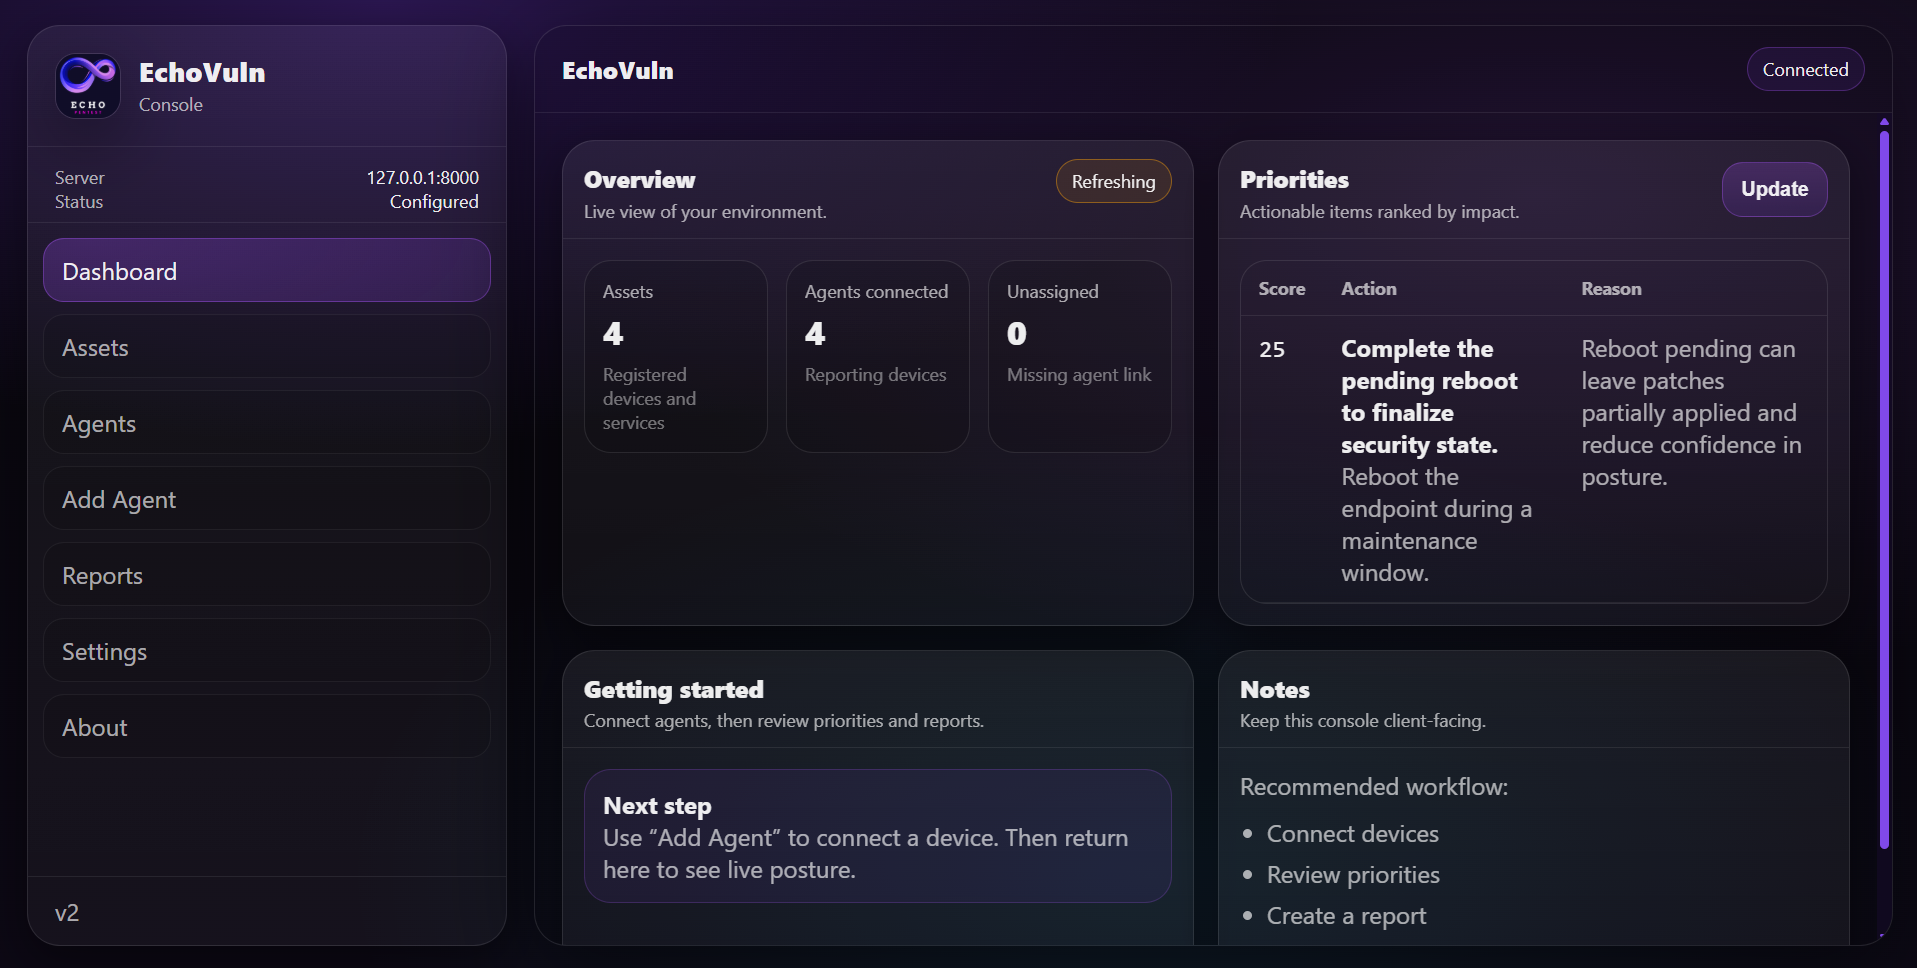Click the v2 version label
The width and height of the screenshot is (1917, 968).
(67, 912)
